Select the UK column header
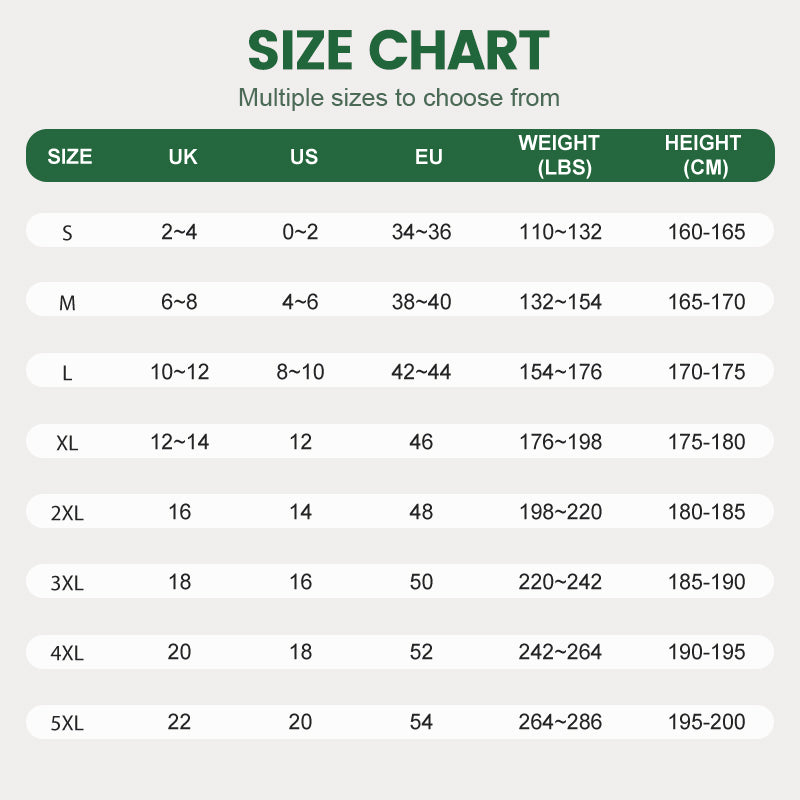This screenshot has width=800, height=800. pos(183,156)
